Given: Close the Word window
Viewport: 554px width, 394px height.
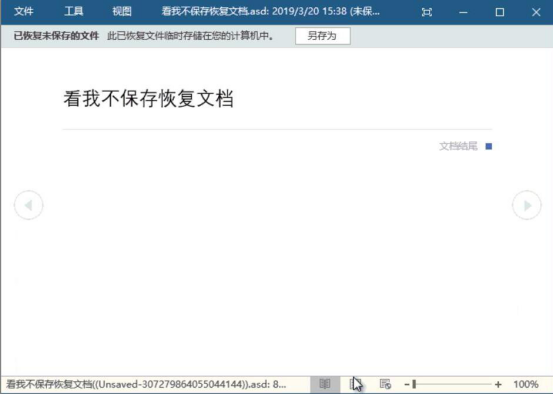Looking at the screenshot, I should [536, 12].
